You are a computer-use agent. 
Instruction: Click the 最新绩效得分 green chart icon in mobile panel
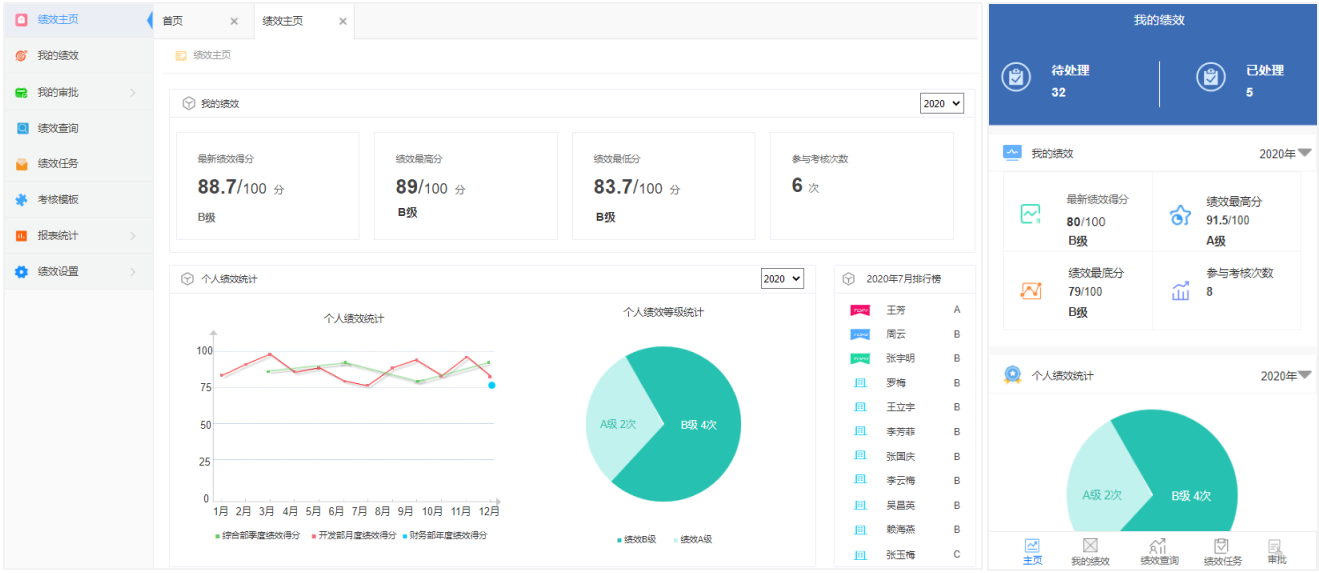(x=1030, y=213)
